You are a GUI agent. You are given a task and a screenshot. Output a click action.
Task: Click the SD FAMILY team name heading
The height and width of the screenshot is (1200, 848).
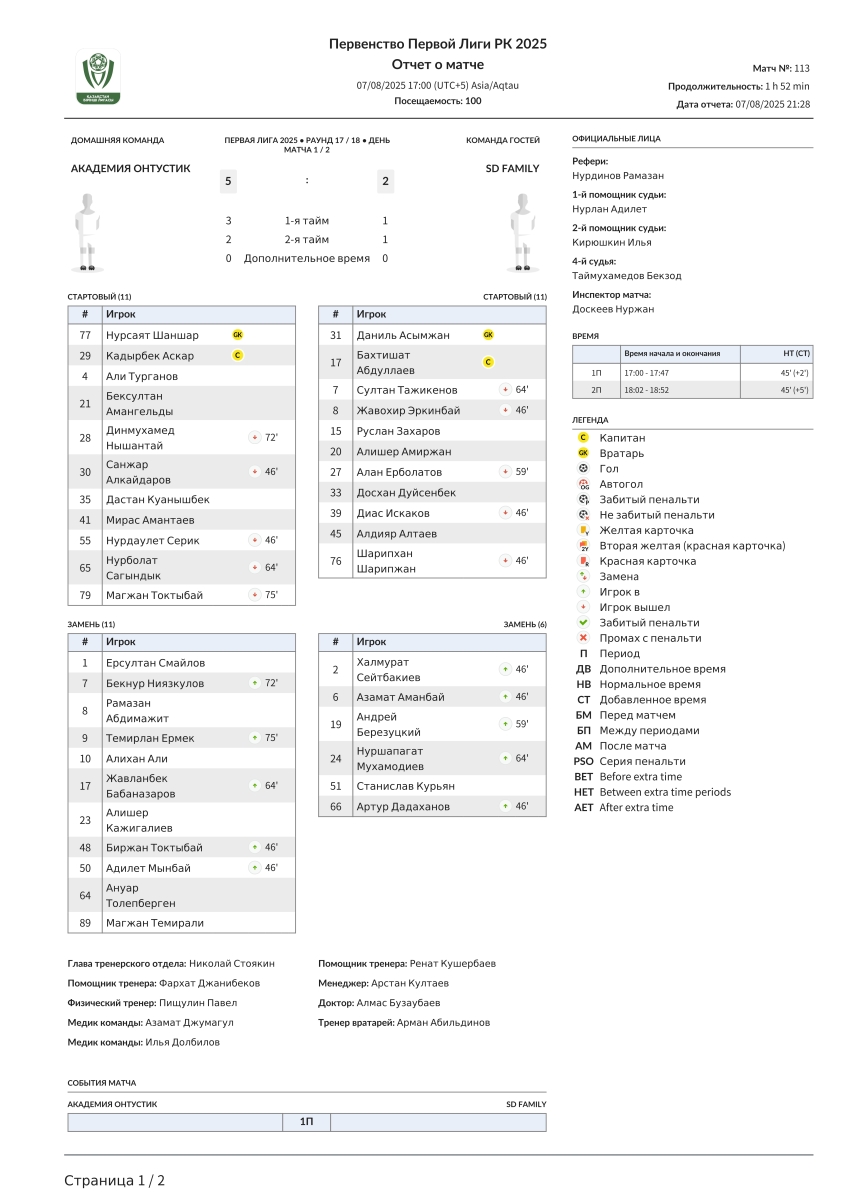click(512, 169)
